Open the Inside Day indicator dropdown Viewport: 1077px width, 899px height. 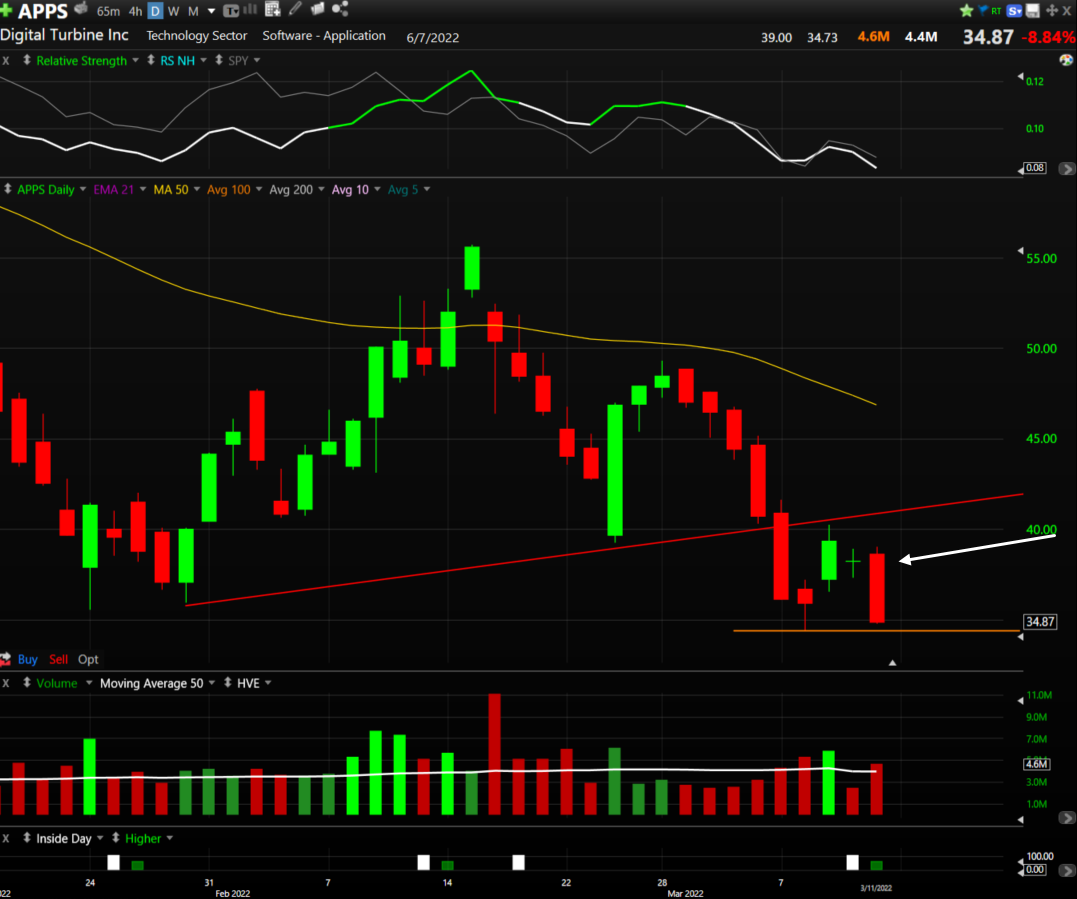coord(100,838)
